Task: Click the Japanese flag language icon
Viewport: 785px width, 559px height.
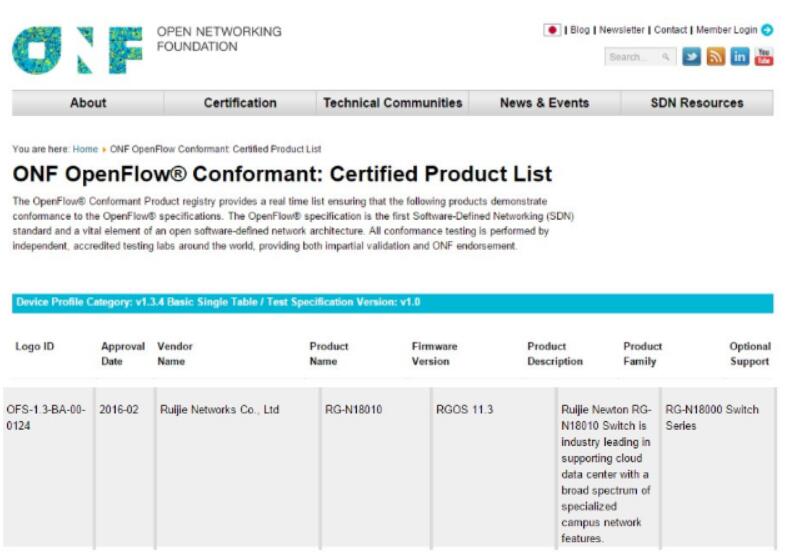Action: 552,30
